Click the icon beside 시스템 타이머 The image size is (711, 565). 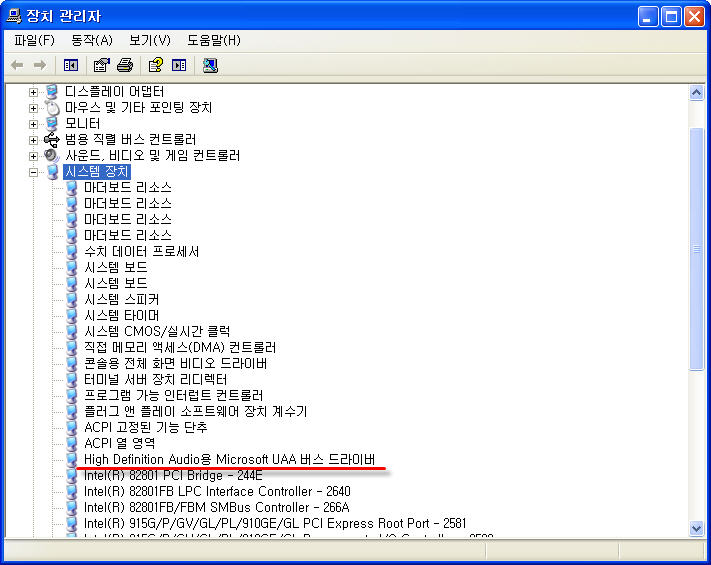point(72,316)
